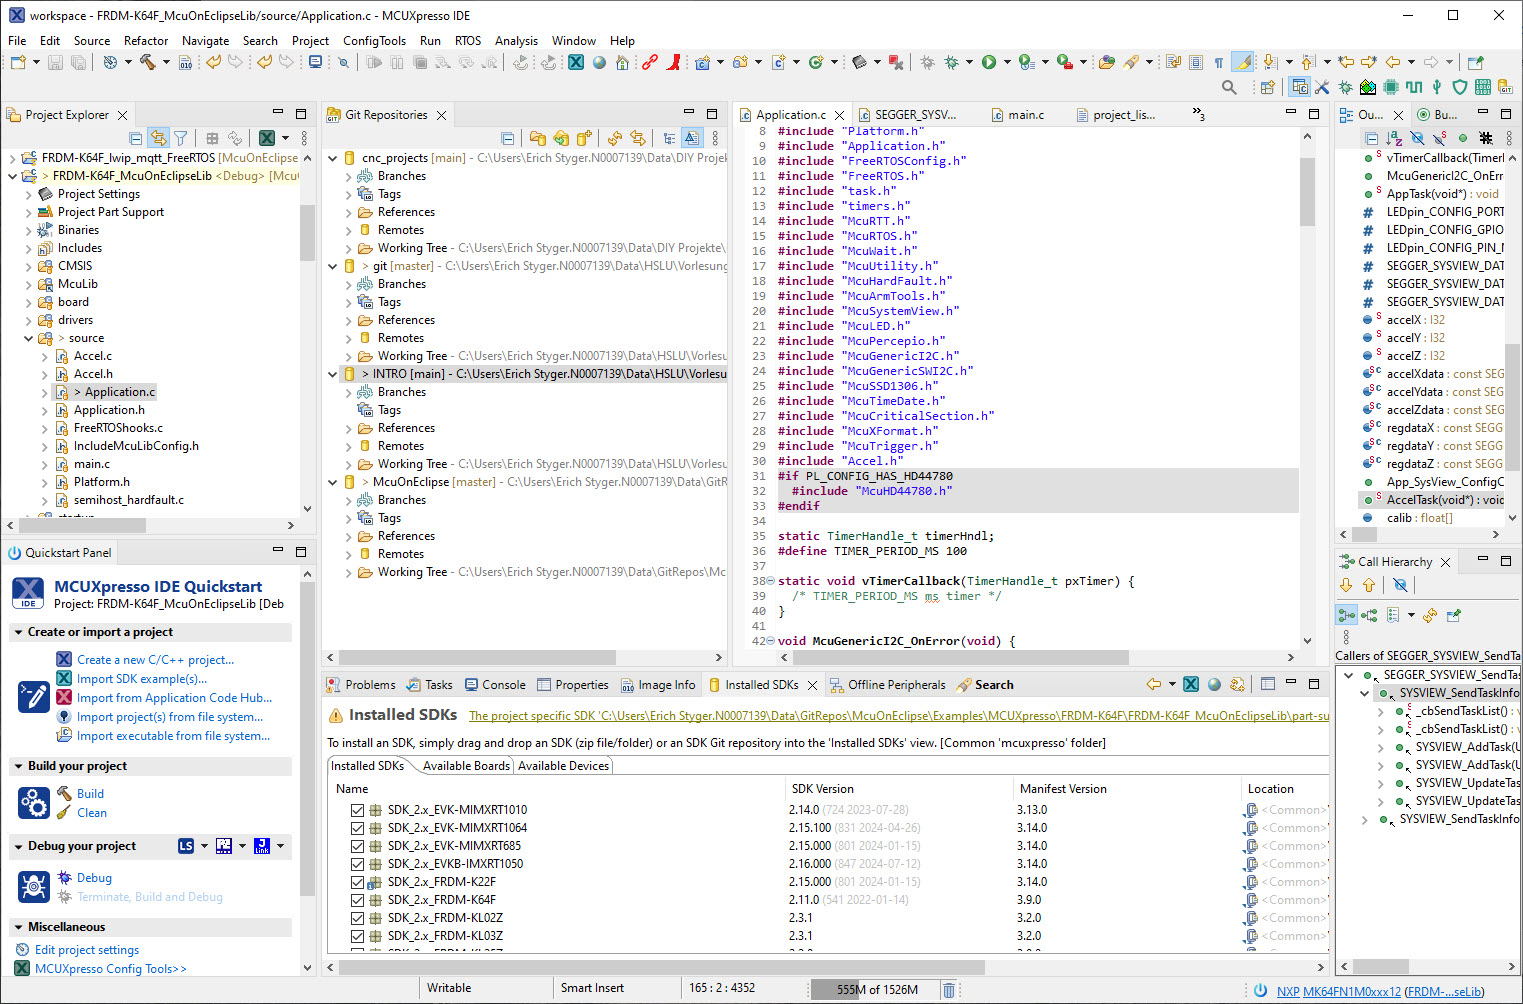Toggle the Mark Occurrences highlighter icon

1242,61
